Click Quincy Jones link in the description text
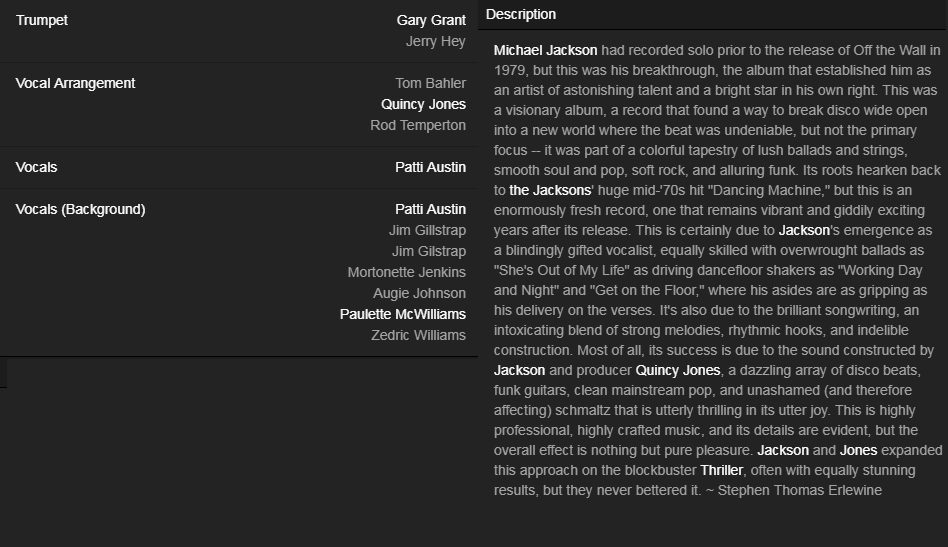 [x=677, y=370]
